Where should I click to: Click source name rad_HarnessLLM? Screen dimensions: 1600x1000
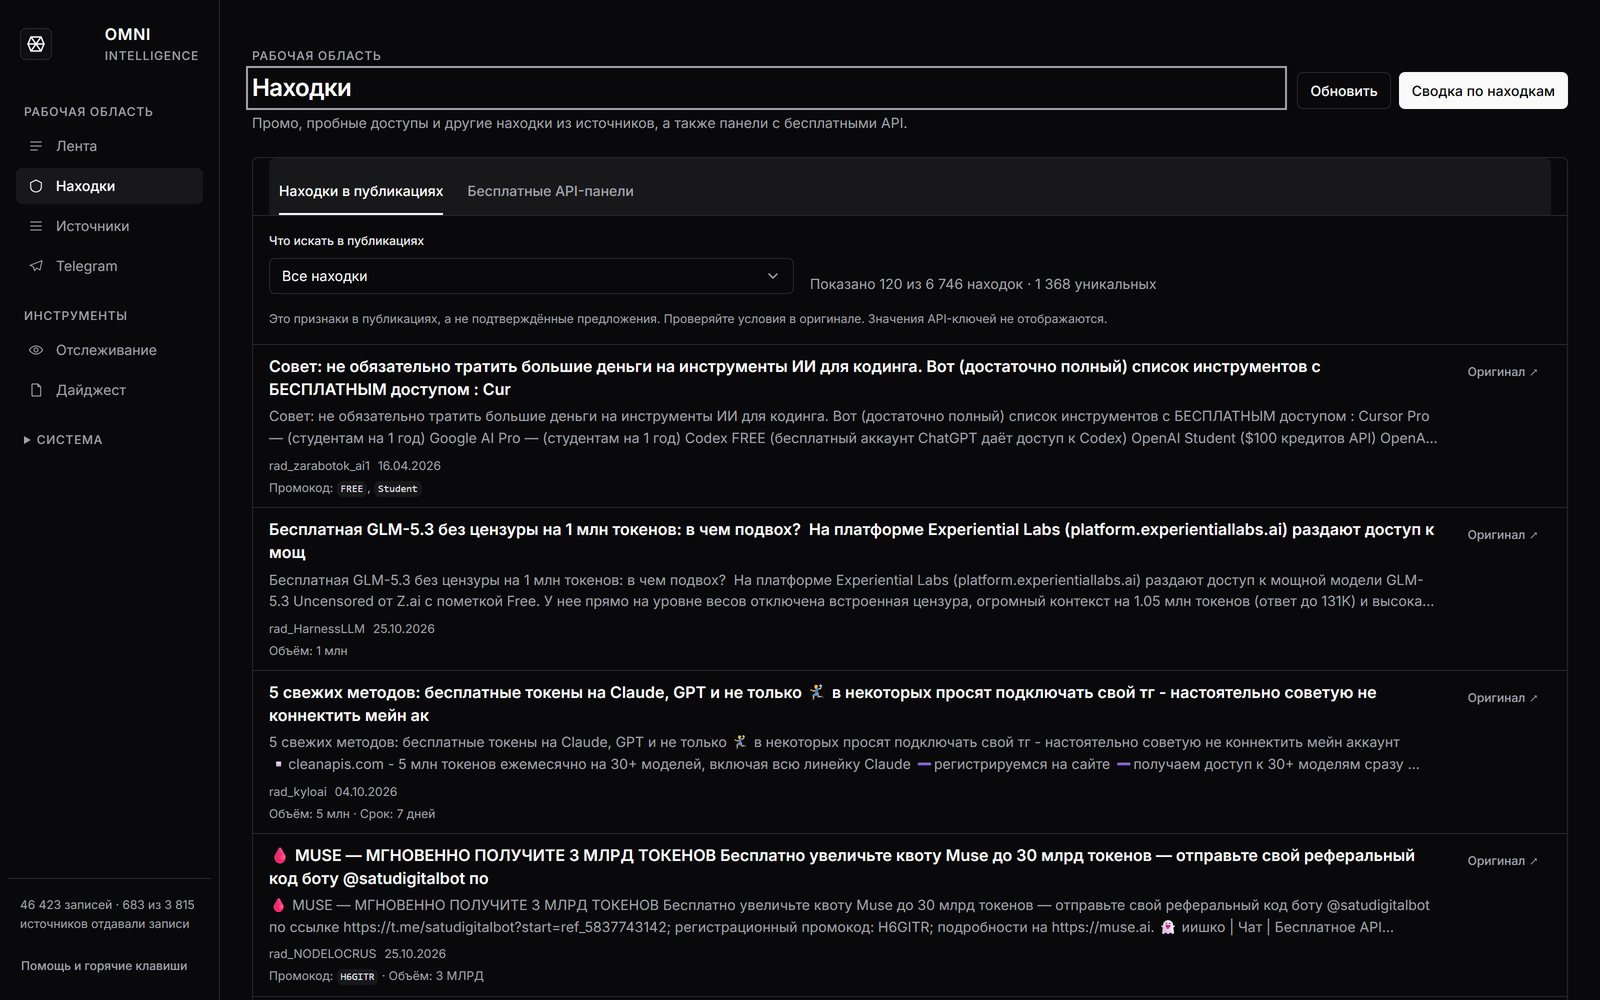click(317, 629)
